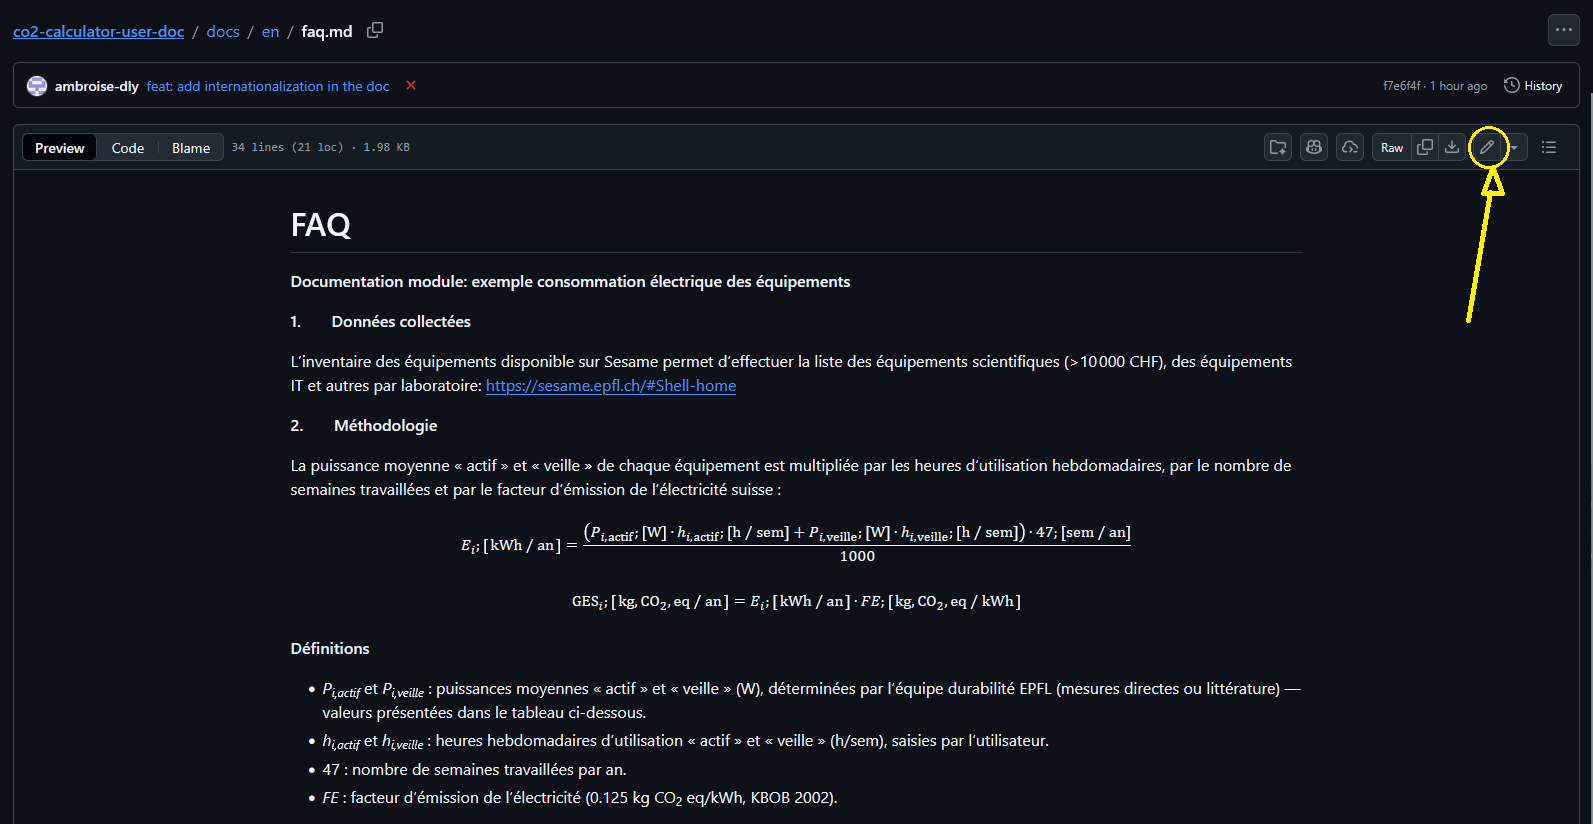The height and width of the screenshot is (824, 1593).
Task: Click the '47 : nombre de semaines' bullet
Action: (475, 770)
